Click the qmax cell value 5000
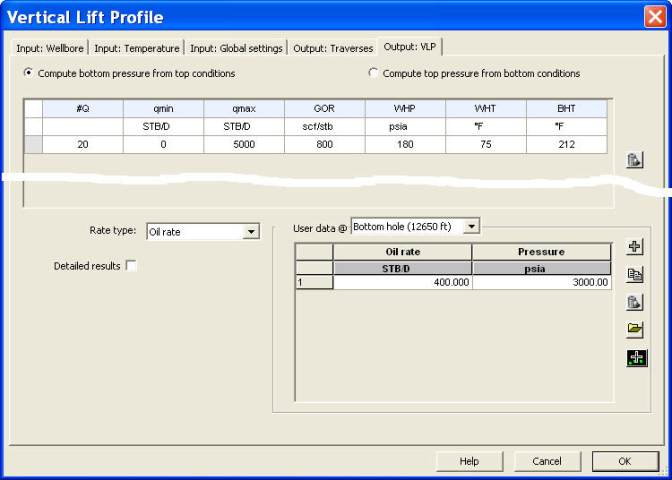This screenshot has height=480, width=672. point(244,144)
